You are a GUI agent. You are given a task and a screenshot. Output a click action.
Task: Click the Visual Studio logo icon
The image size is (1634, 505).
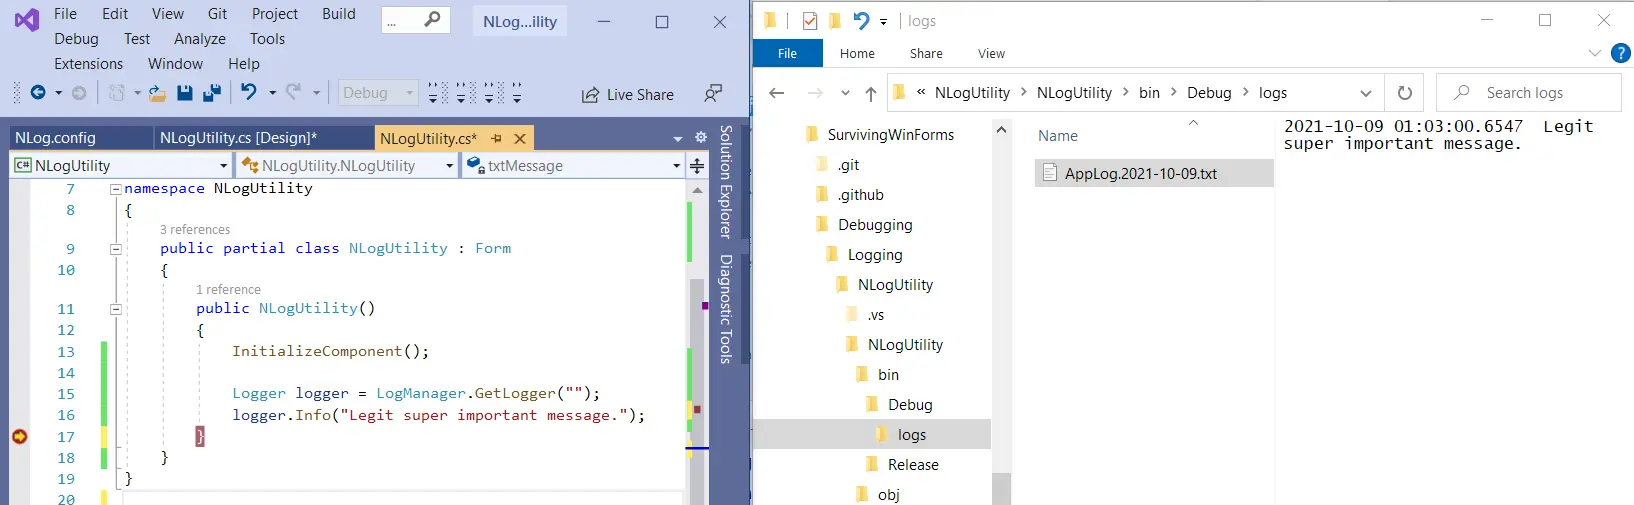pos(27,19)
